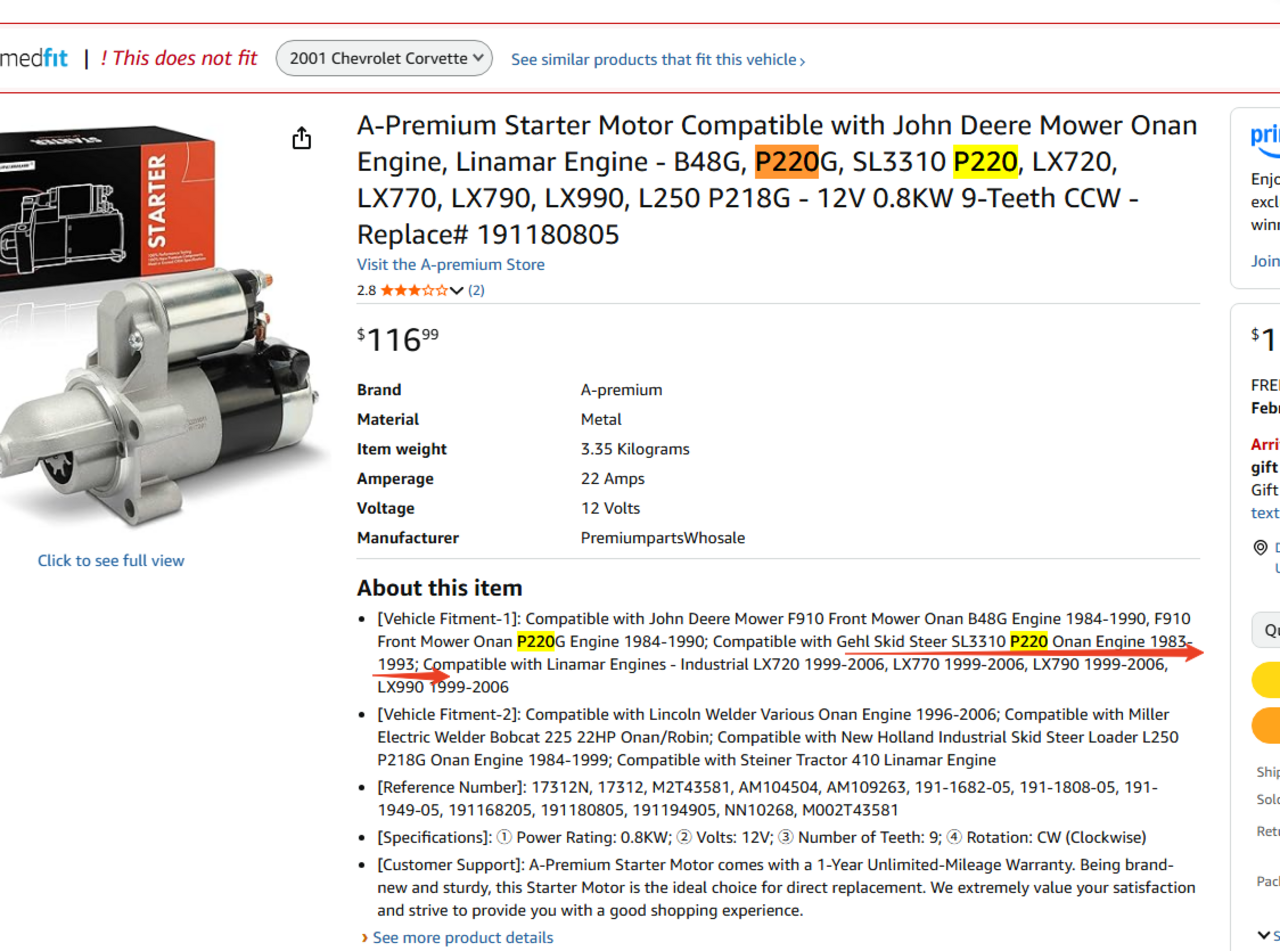
Task: Expand the star rating chevron
Action: (x=457, y=291)
